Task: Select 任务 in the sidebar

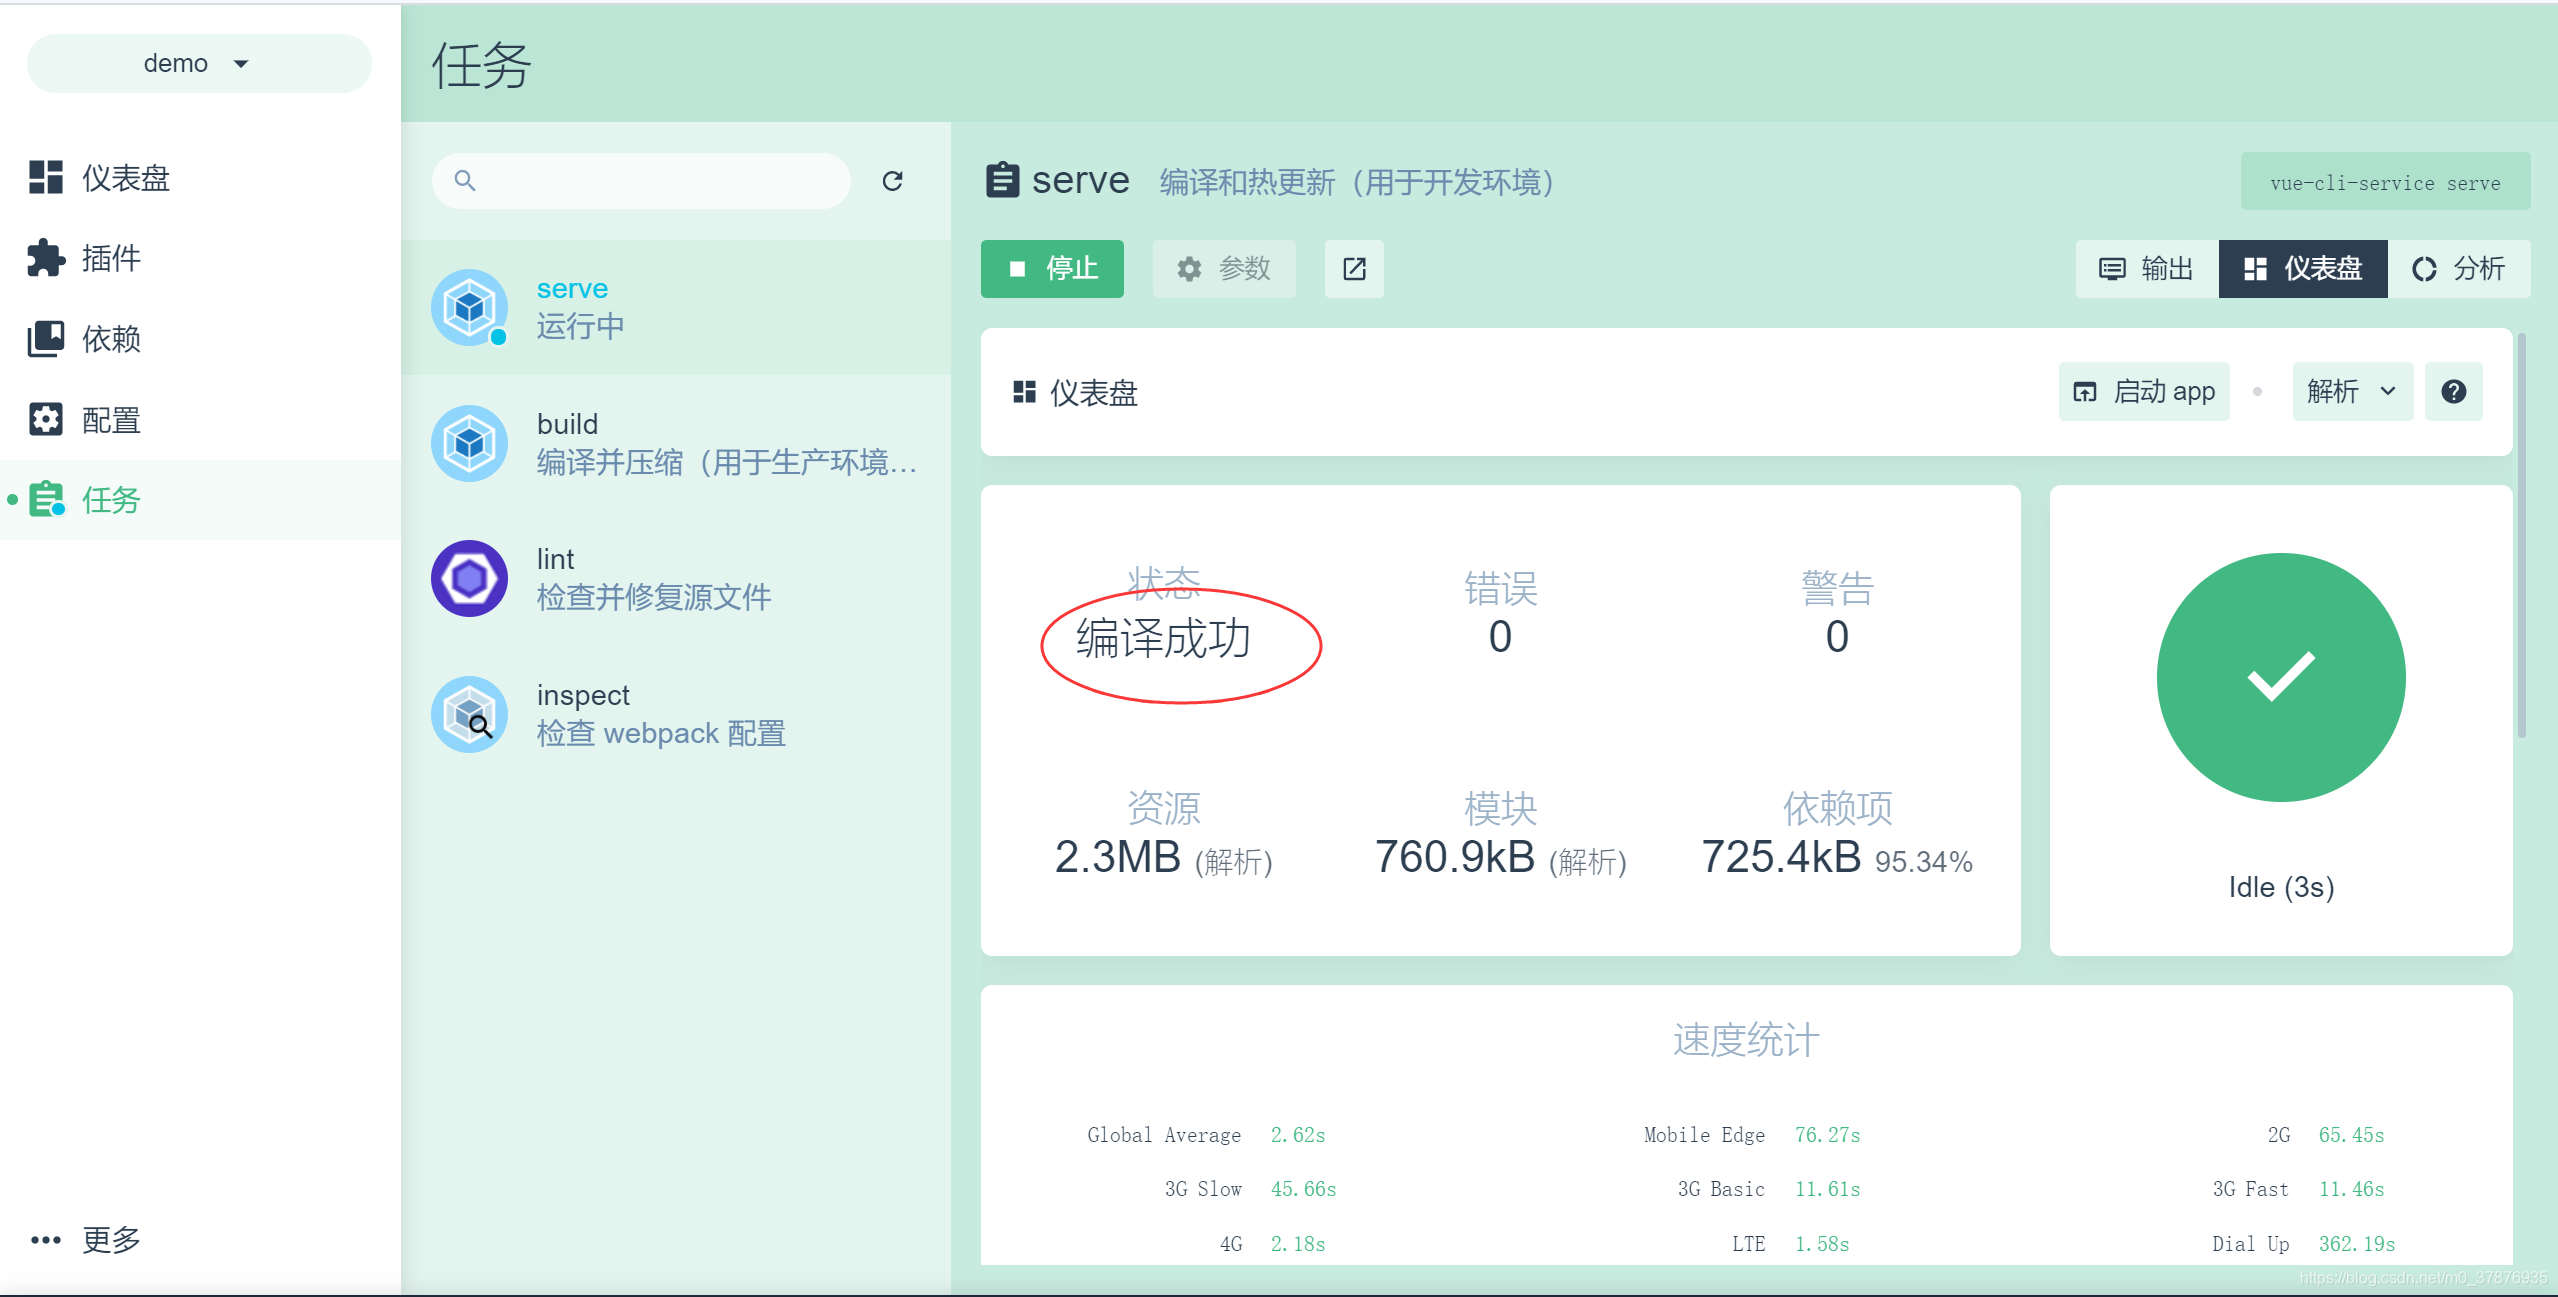Action: point(200,500)
